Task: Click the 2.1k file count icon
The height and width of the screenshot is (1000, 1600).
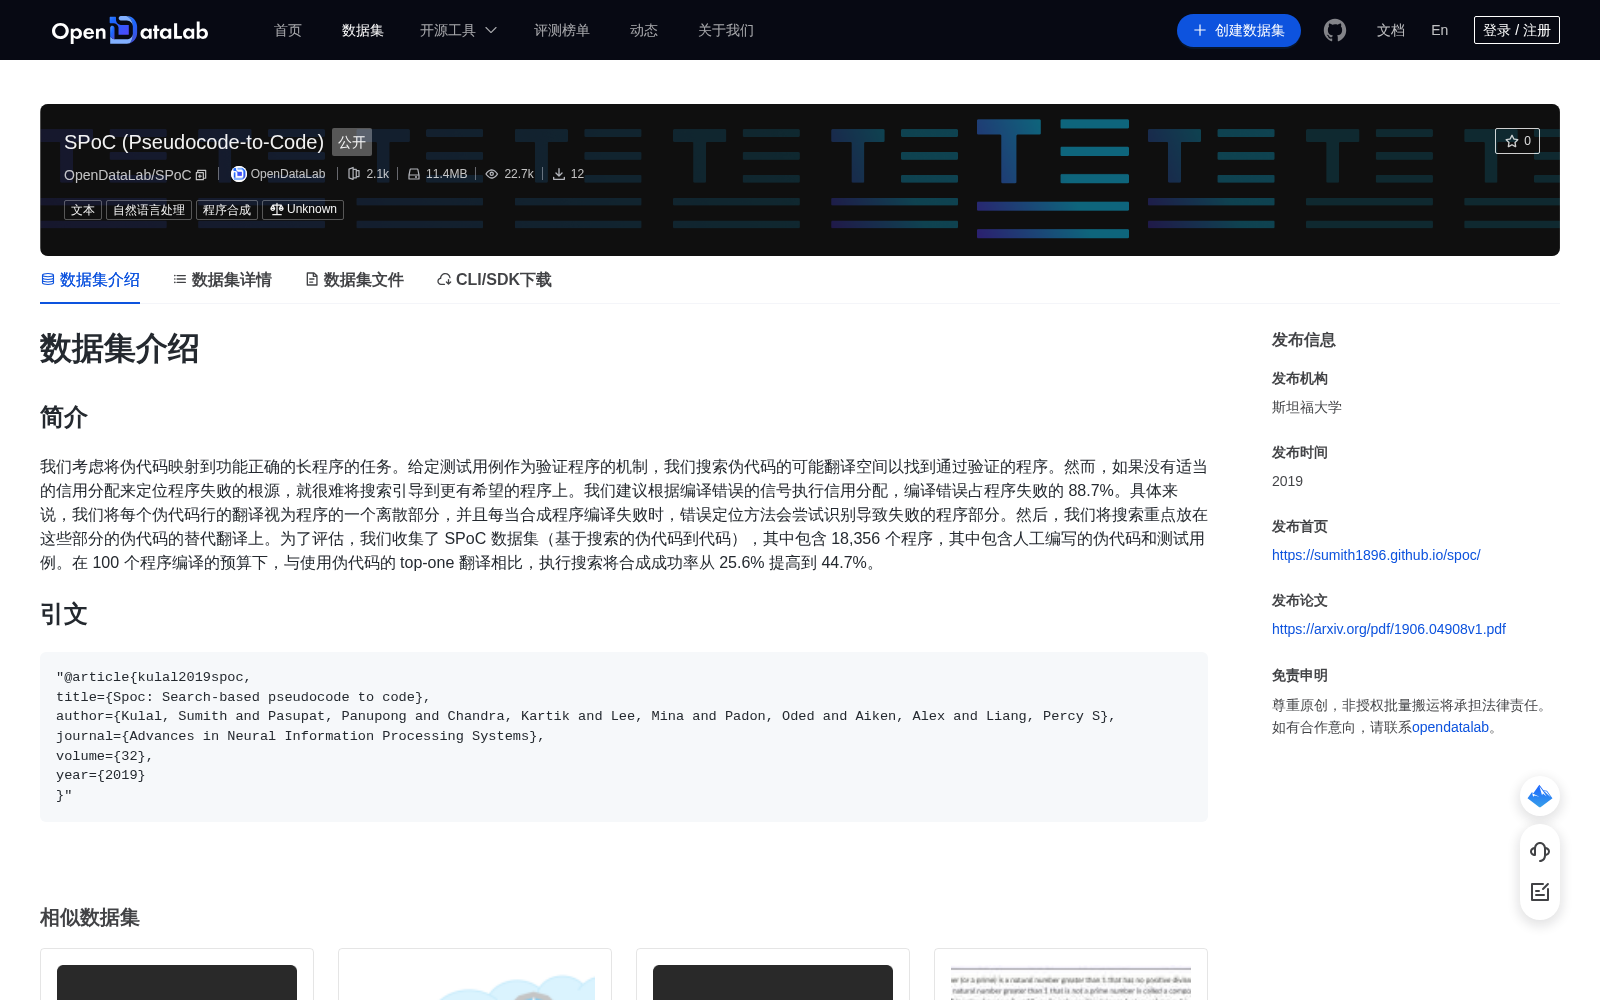Action: 353,174
